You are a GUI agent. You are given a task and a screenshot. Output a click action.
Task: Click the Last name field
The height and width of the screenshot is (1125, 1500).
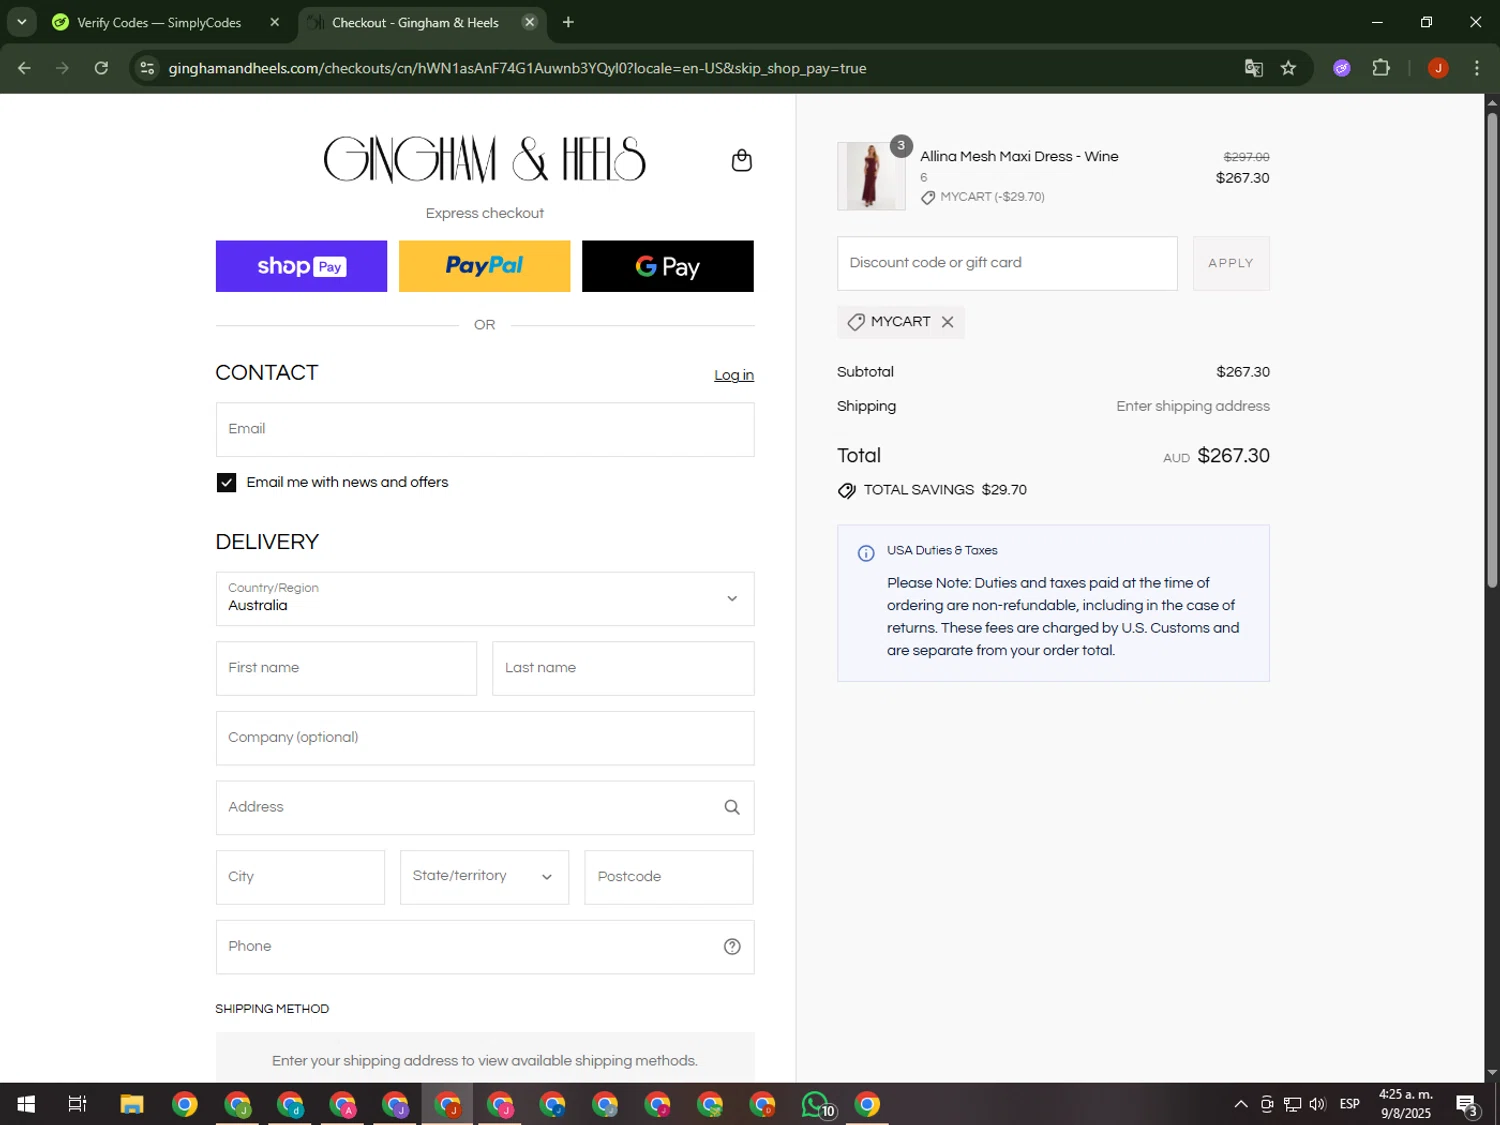click(623, 668)
